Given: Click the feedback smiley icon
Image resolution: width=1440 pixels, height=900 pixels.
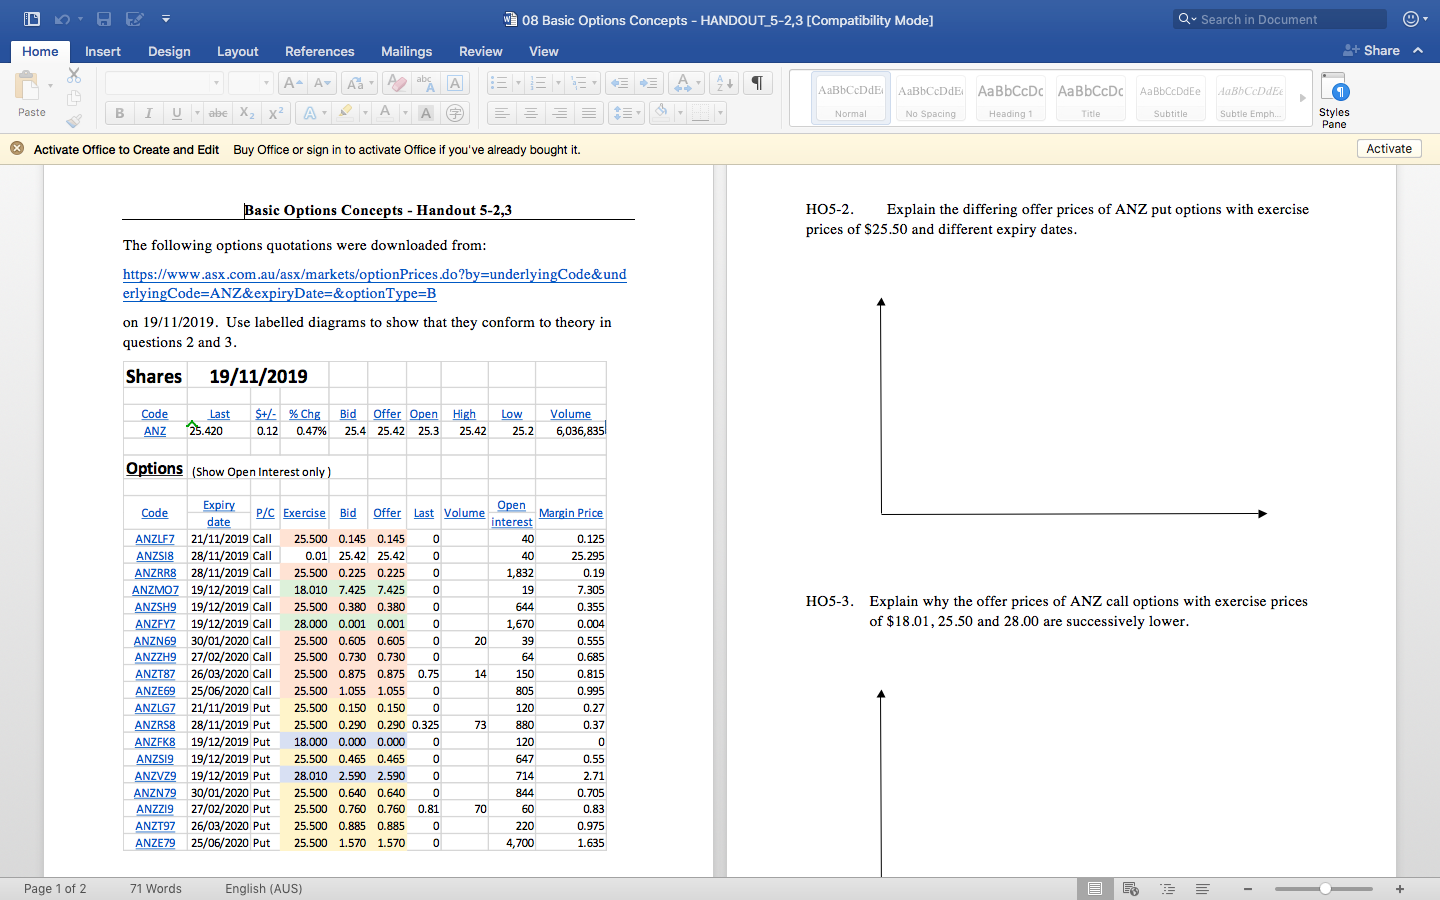Looking at the screenshot, I should point(1411,19).
